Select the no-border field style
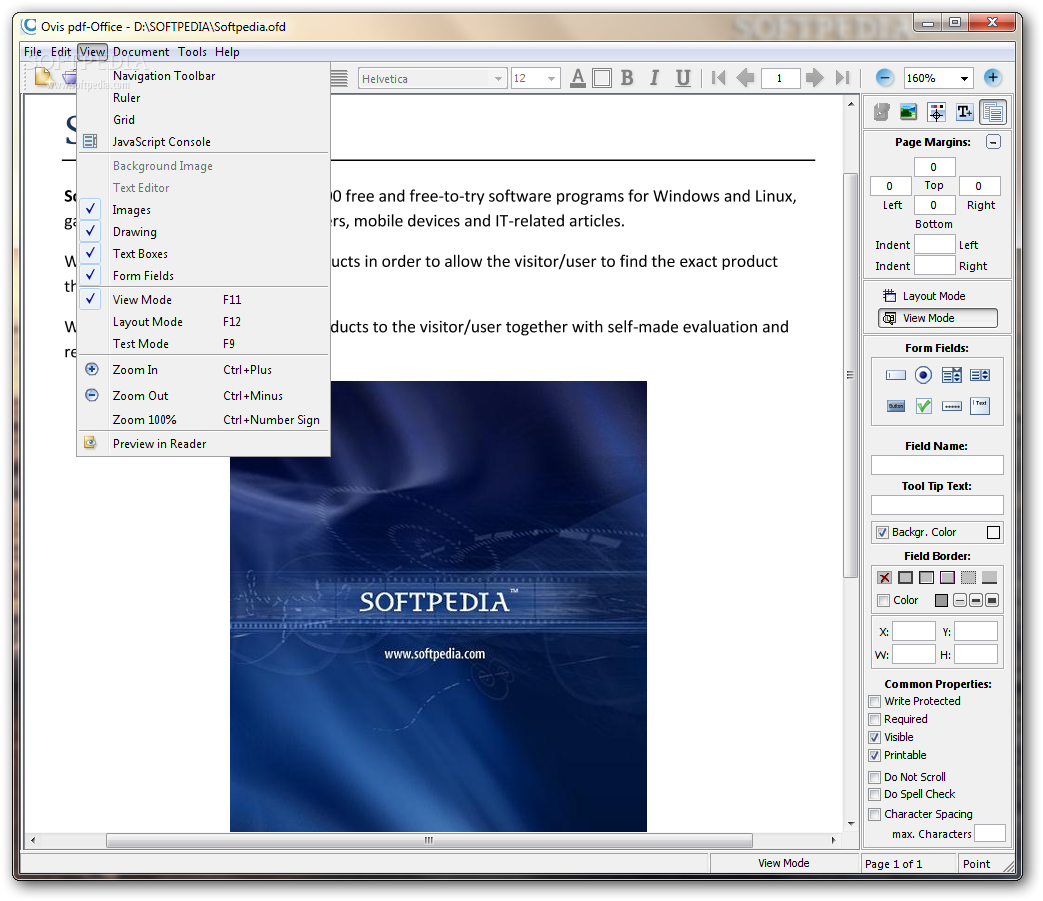This screenshot has width=1043, height=901. (x=884, y=578)
